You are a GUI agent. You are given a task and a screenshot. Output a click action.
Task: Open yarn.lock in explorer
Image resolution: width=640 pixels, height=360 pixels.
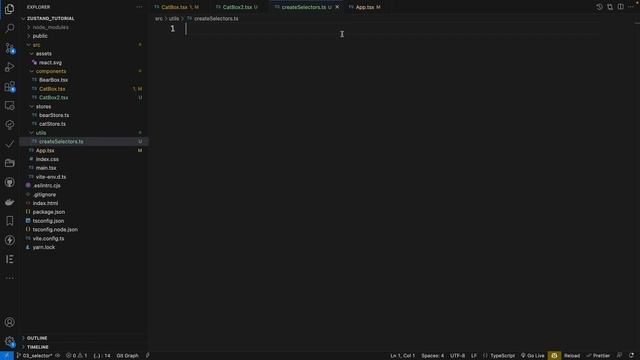pyautogui.click(x=44, y=247)
